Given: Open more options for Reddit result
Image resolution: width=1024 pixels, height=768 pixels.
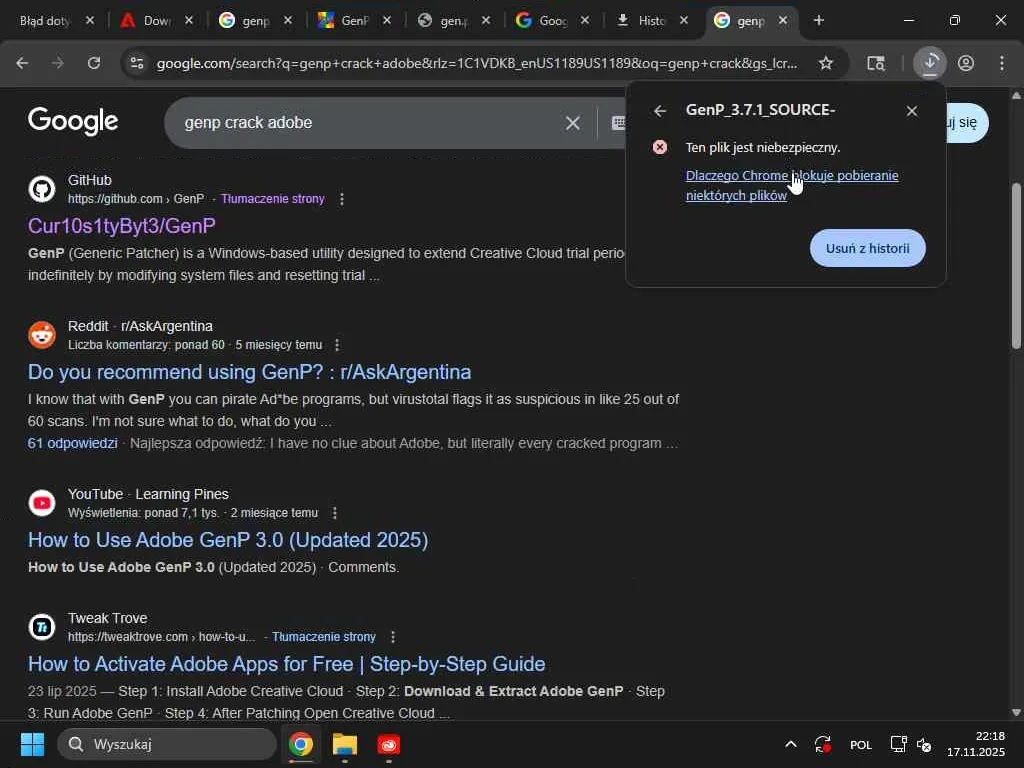Looking at the screenshot, I should pyautogui.click(x=337, y=345).
